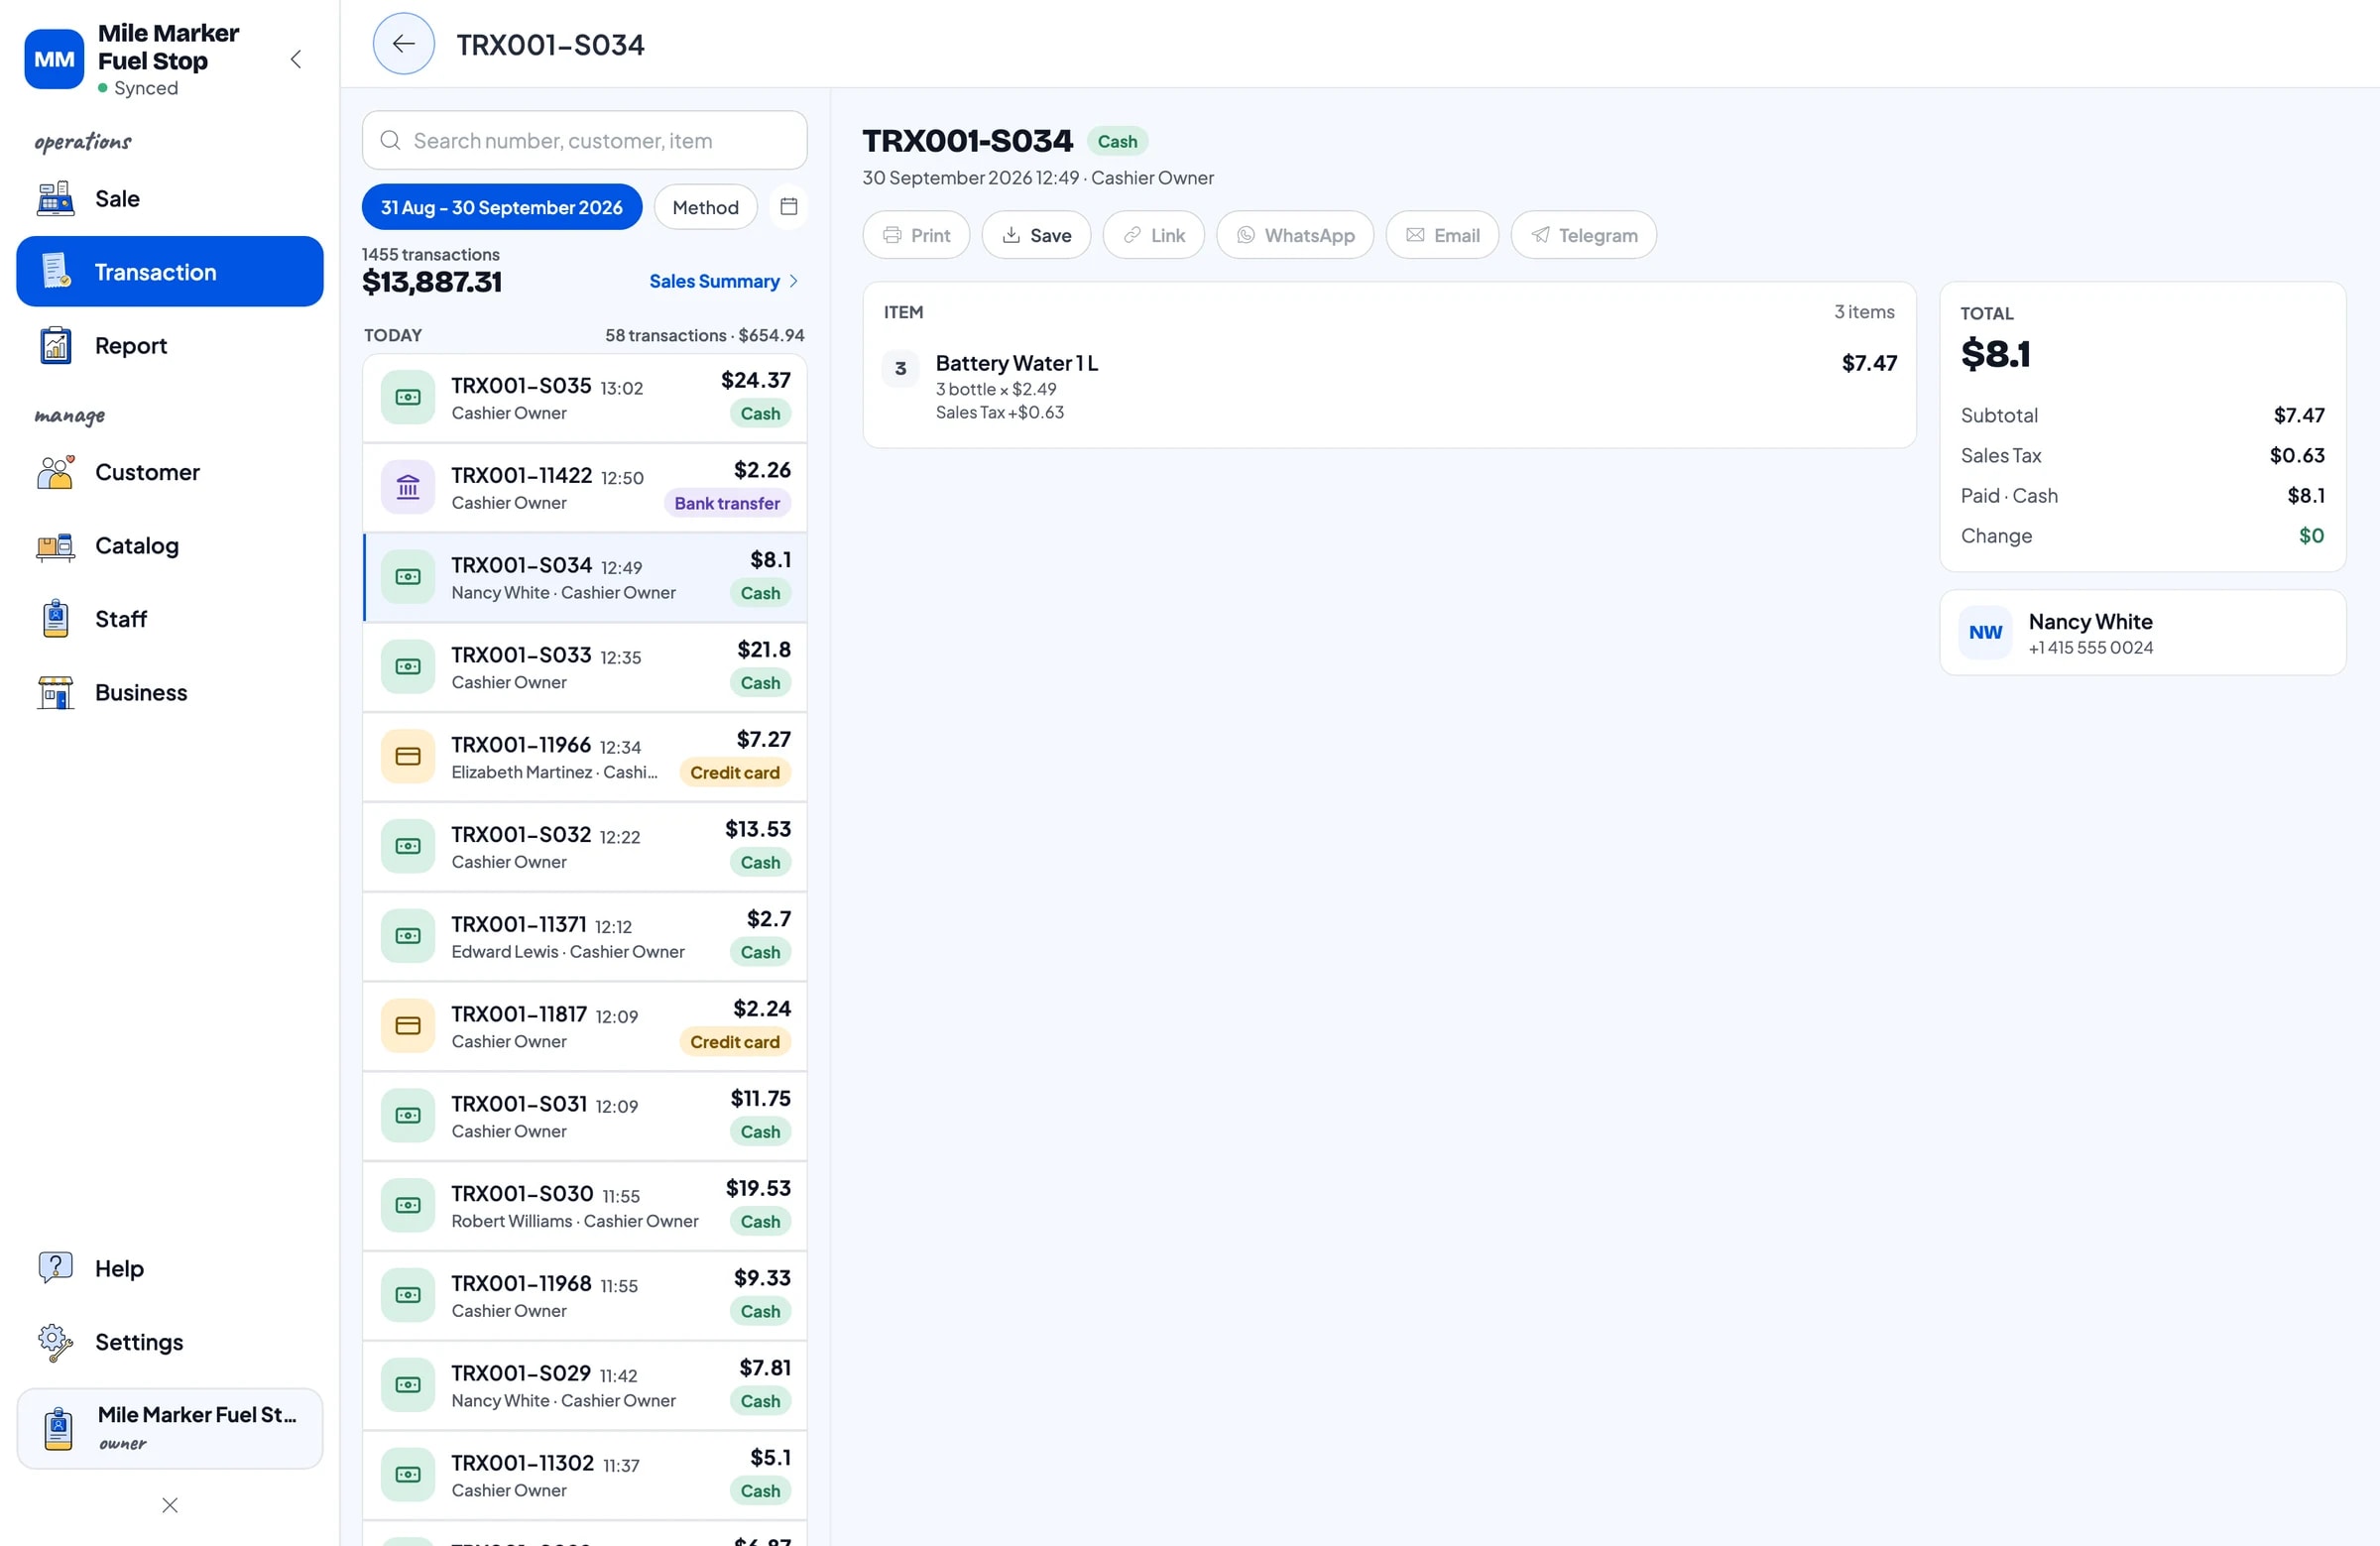Click the Bank transfer badge on TRX001-11422
Screen dimensions: 2380x1546
tap(727, 503)
